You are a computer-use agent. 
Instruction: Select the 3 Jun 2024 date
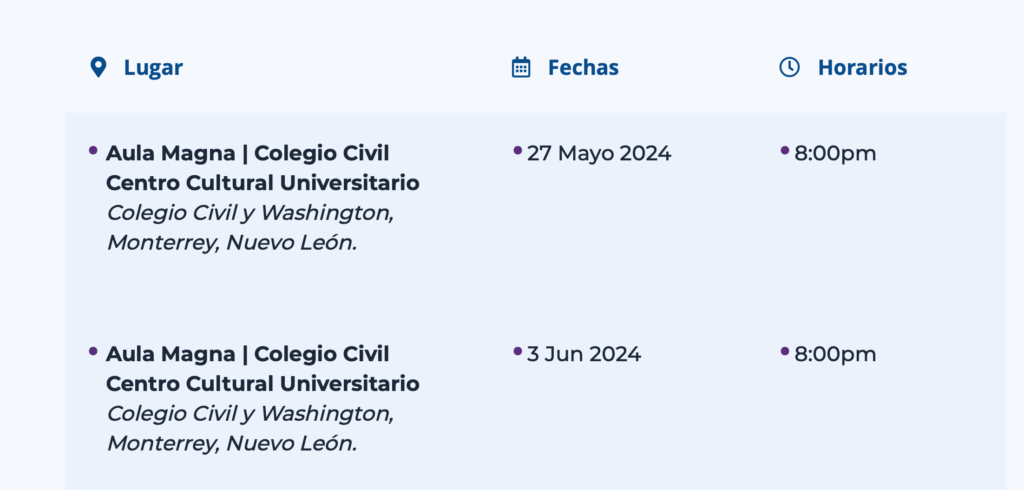584,355
